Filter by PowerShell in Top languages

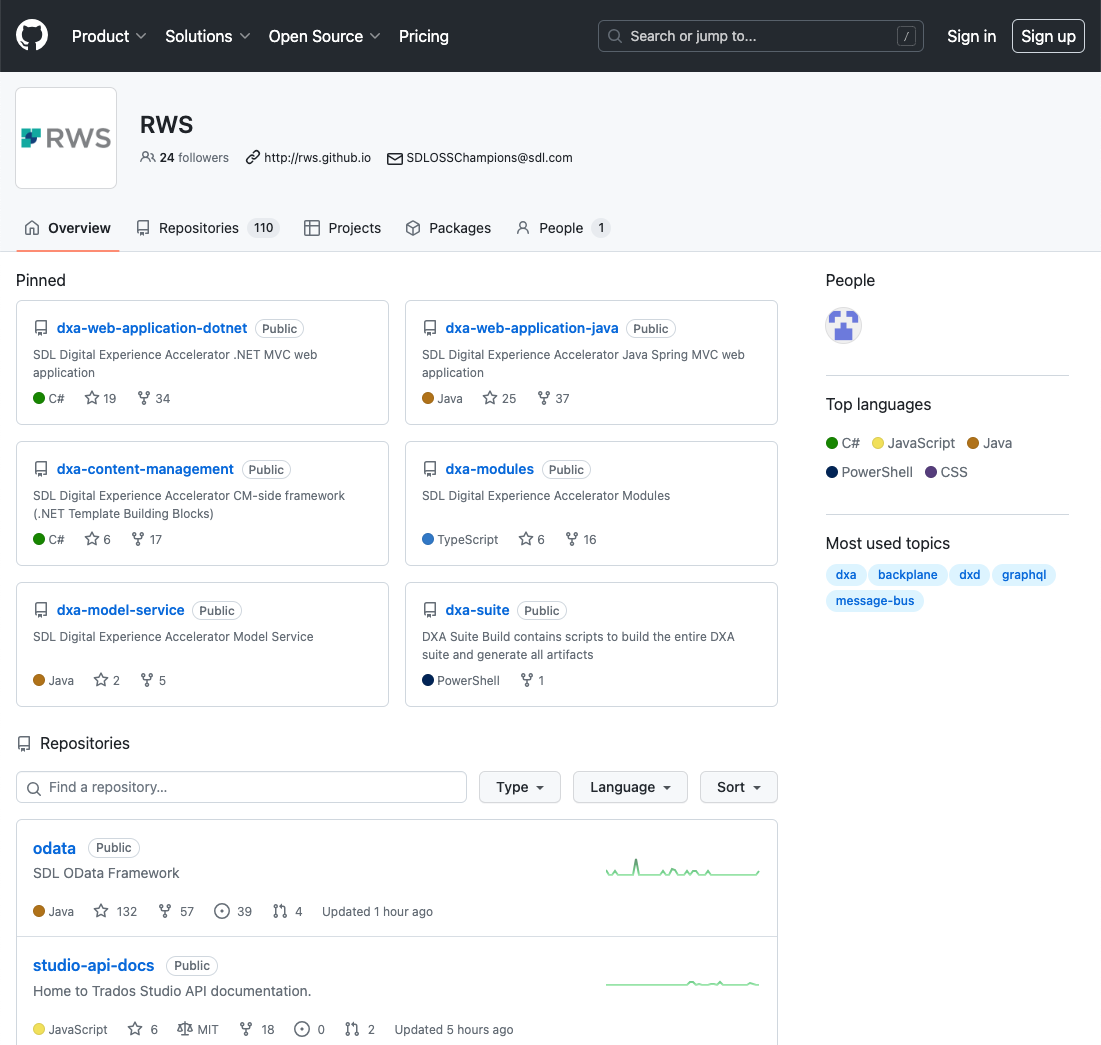pyautogui.click(x=869, y=472)
